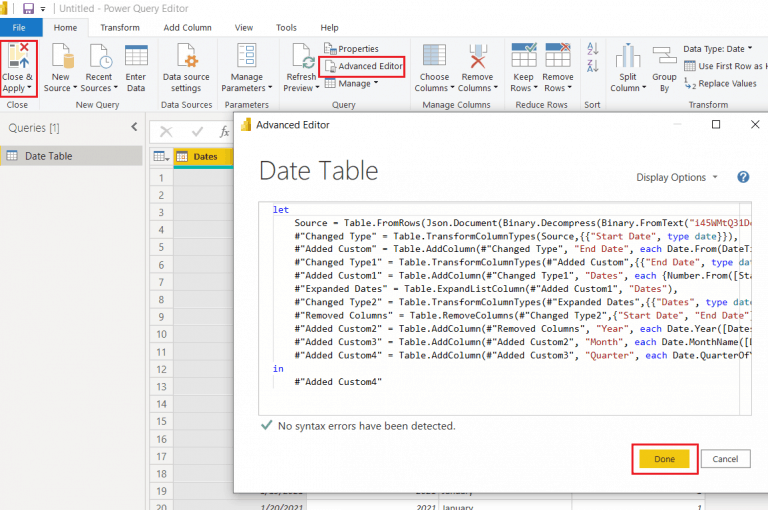Click Cancel in Advanced Editor
Image resolution: width=768 pixels, height=510 pixels.
point(725,459)
